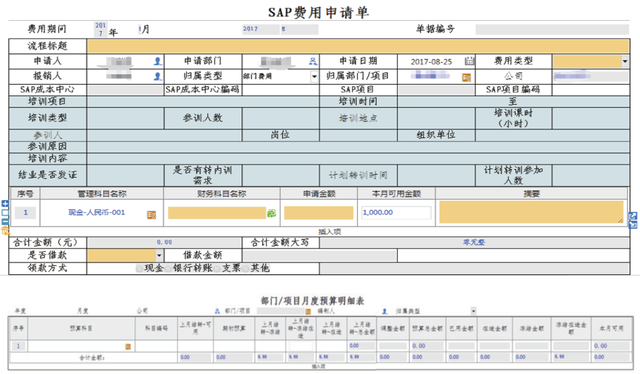The image size is (640, 374).
Task: Click the 本月可用 column header in budget table
Action: (x=611, y=328)
